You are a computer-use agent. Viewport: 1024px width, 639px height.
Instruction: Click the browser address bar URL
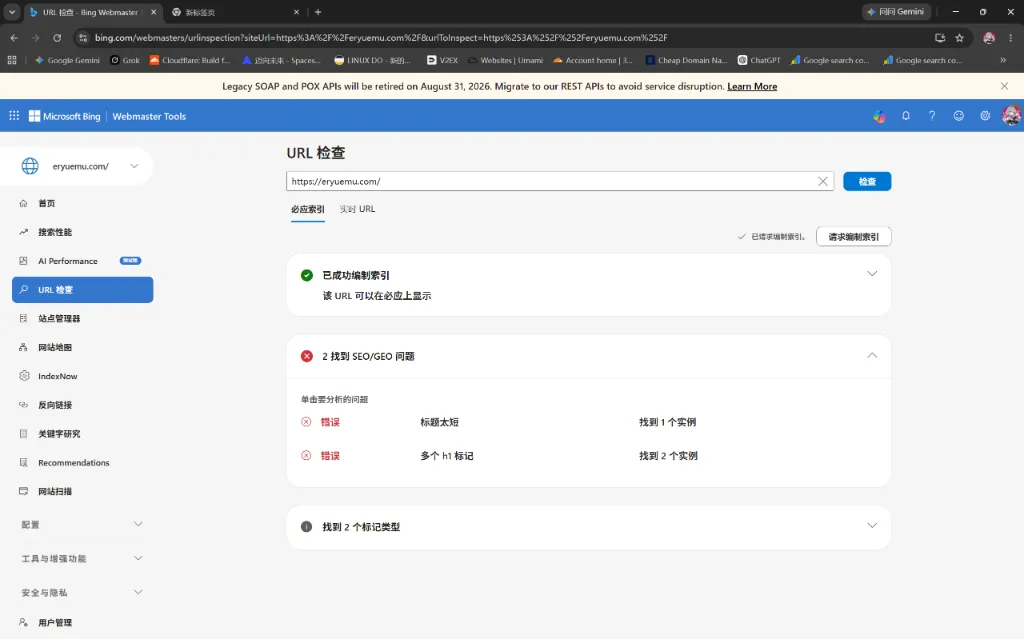point(381,38)
